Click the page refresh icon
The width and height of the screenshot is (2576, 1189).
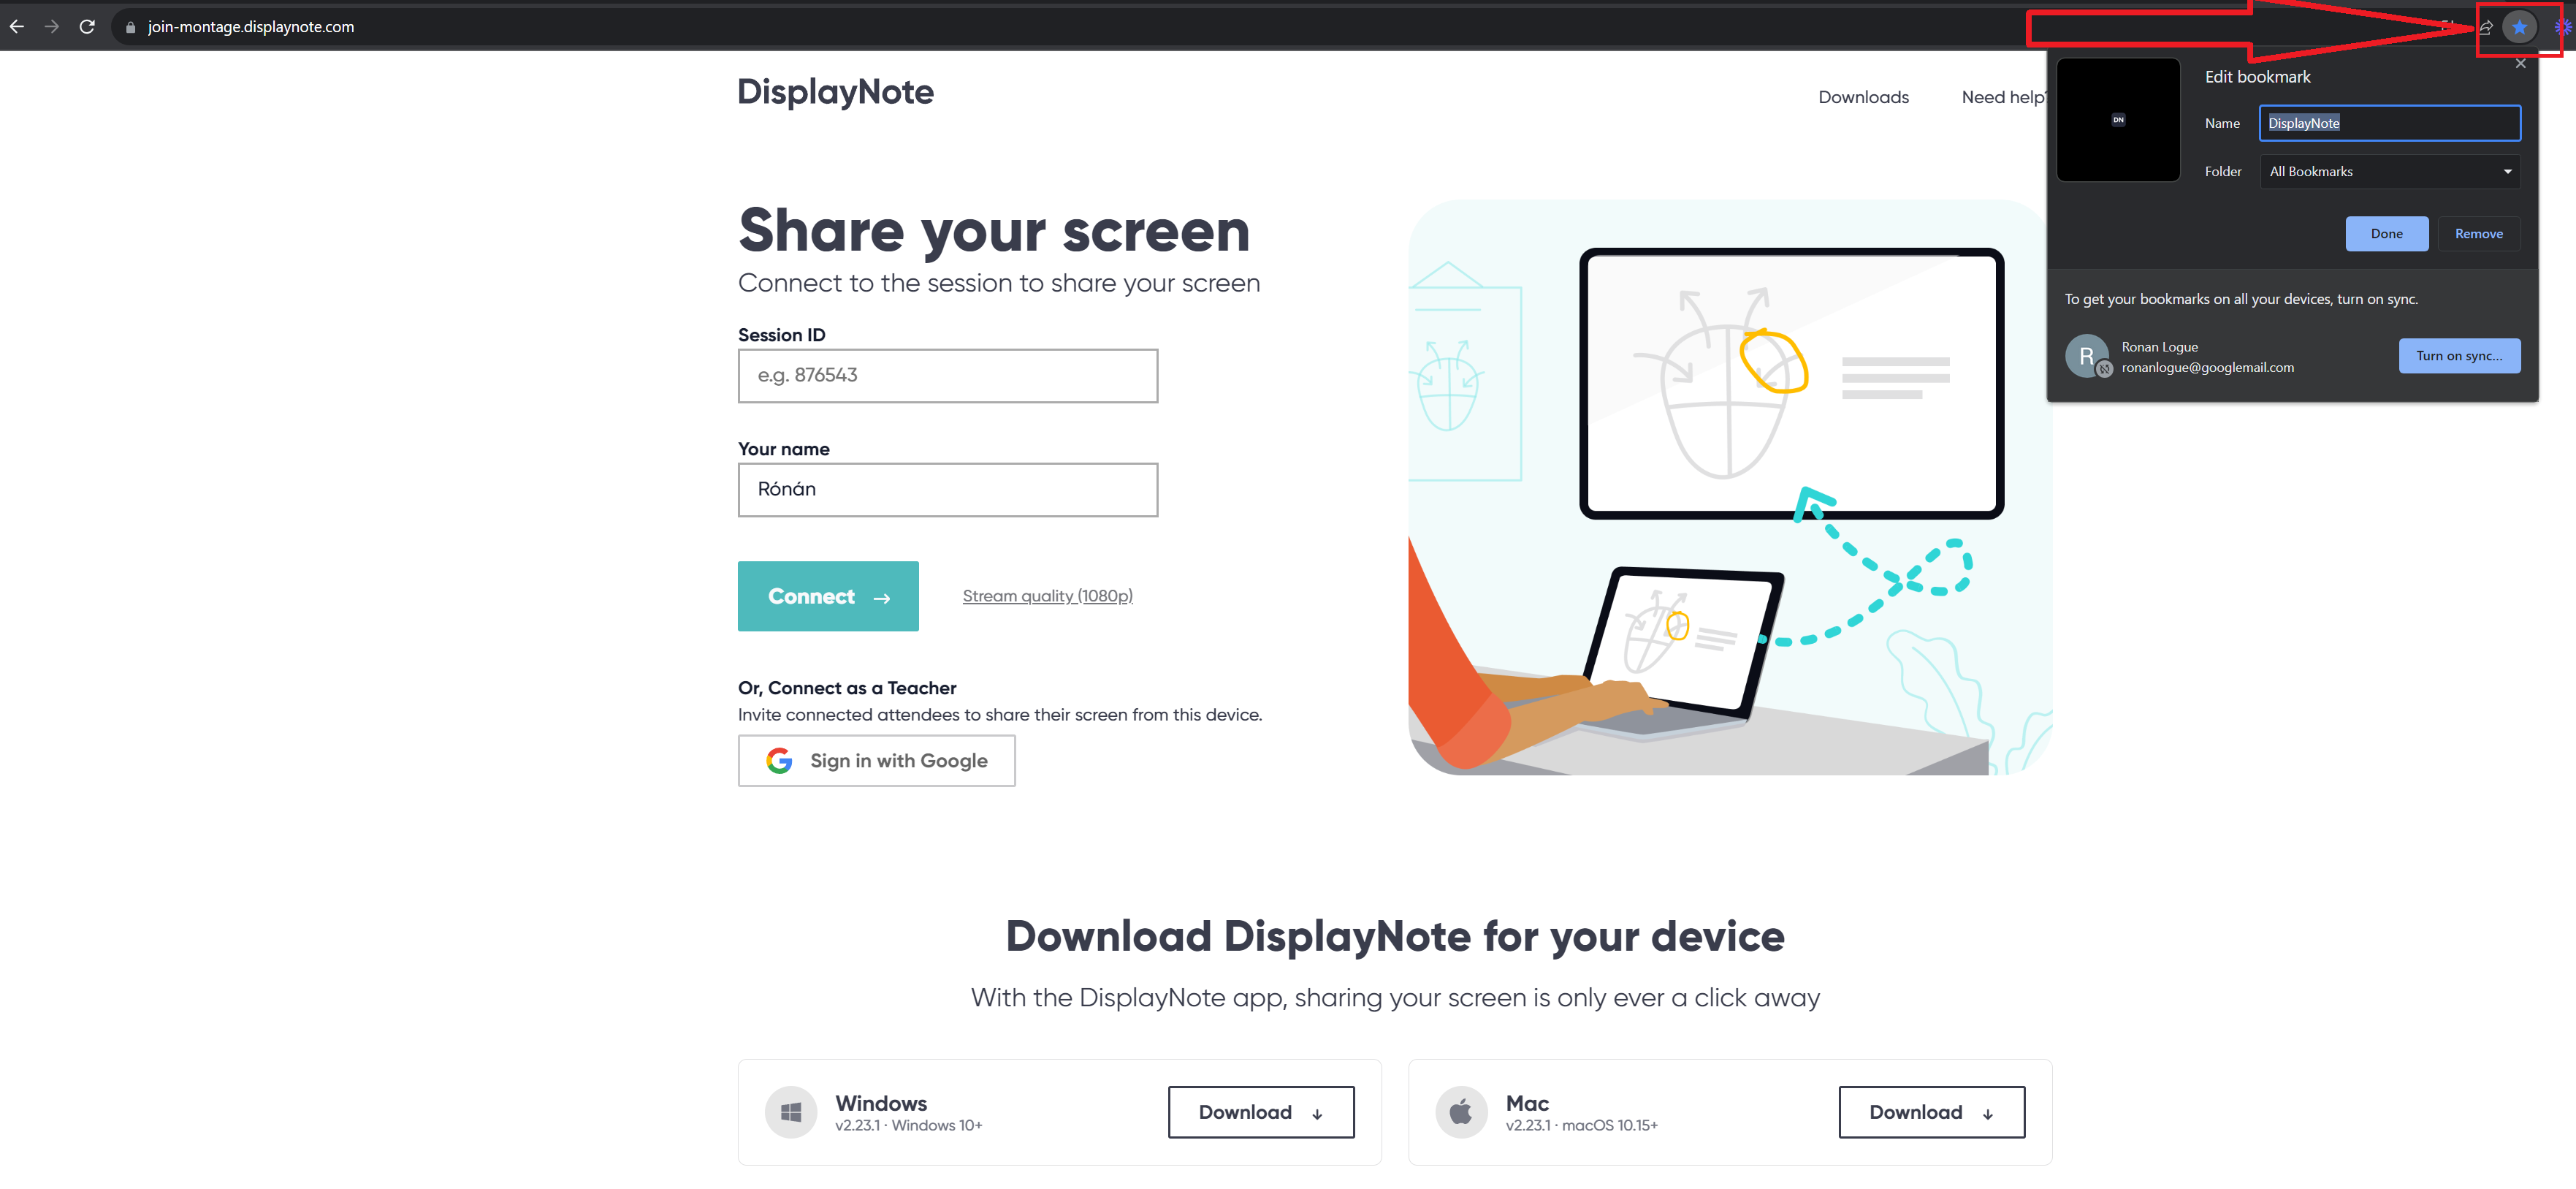pyautogui.click(x=87, y=25)
